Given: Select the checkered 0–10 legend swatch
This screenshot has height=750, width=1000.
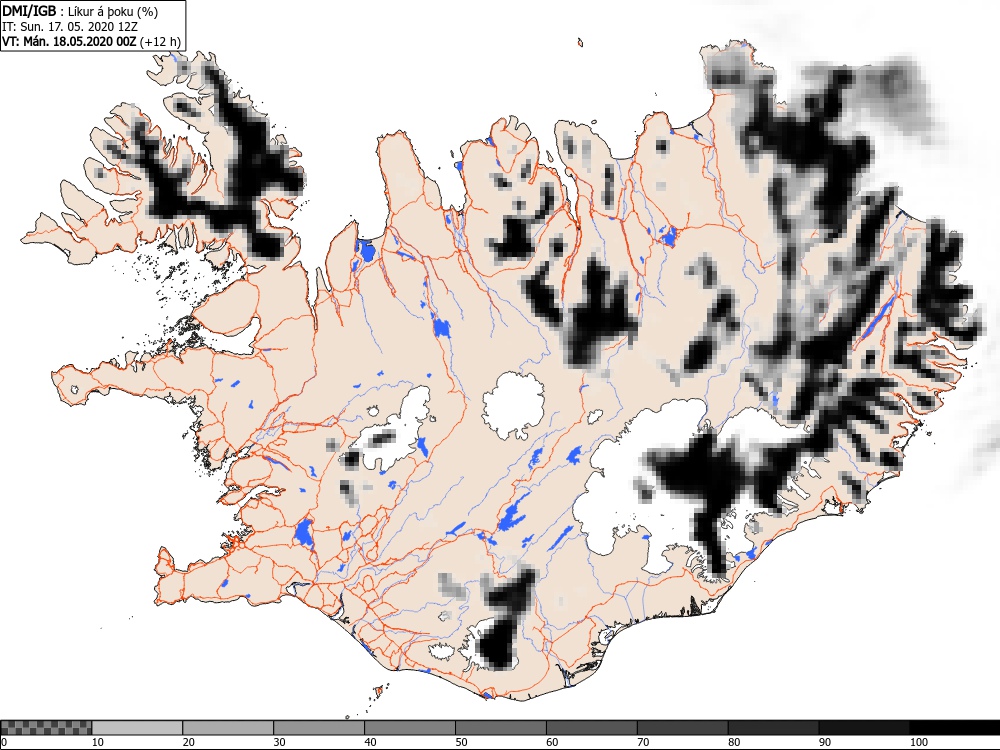Looking at the screenshot, I should (47, 728).
